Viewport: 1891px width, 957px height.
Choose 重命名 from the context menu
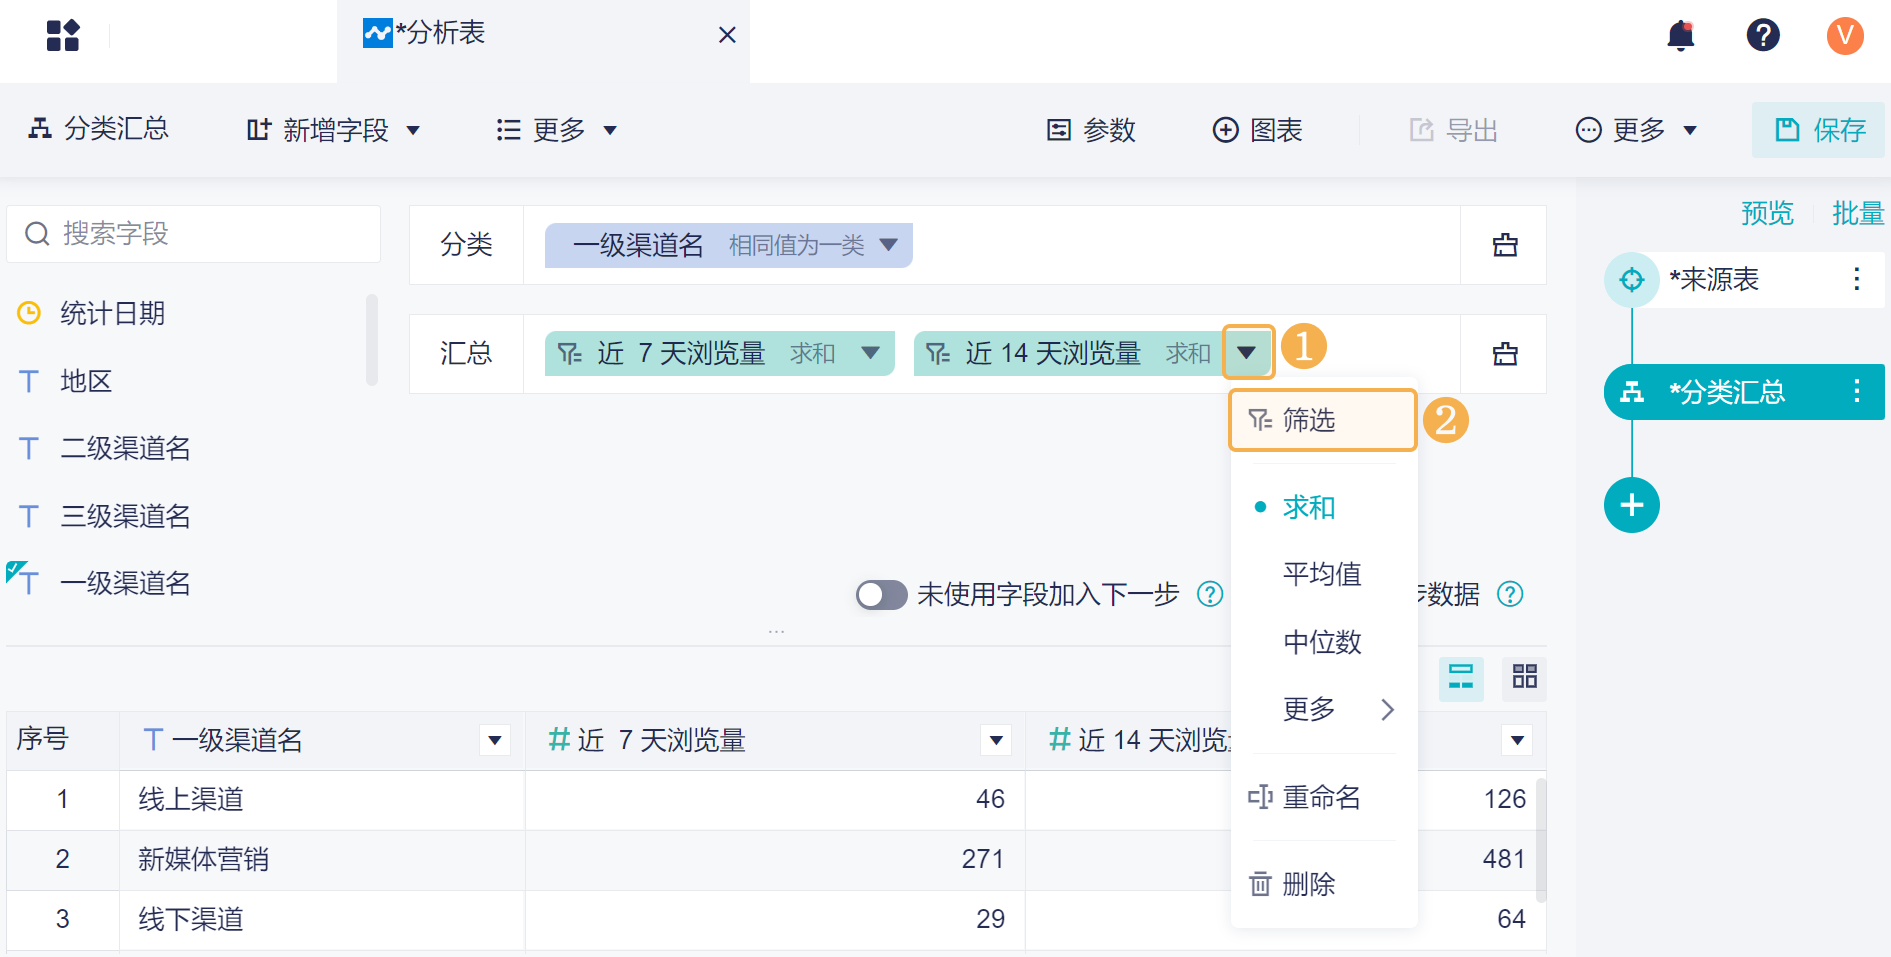1320,797
